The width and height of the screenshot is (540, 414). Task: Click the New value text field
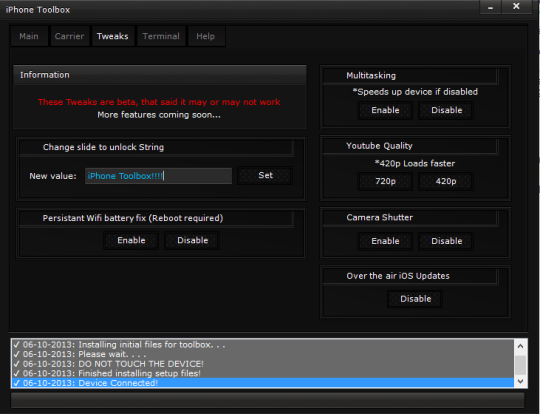tap(158, 176)
